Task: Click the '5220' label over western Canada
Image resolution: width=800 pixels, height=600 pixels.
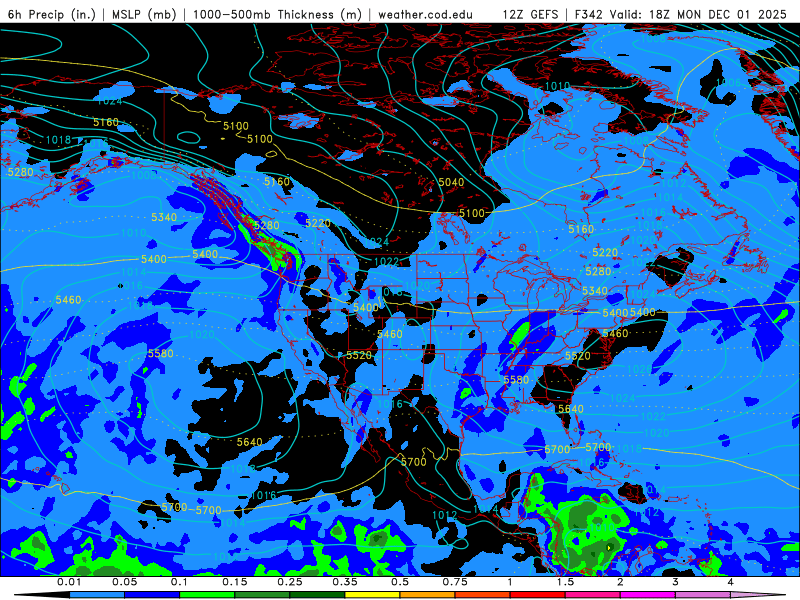Action: coord(318,223)
